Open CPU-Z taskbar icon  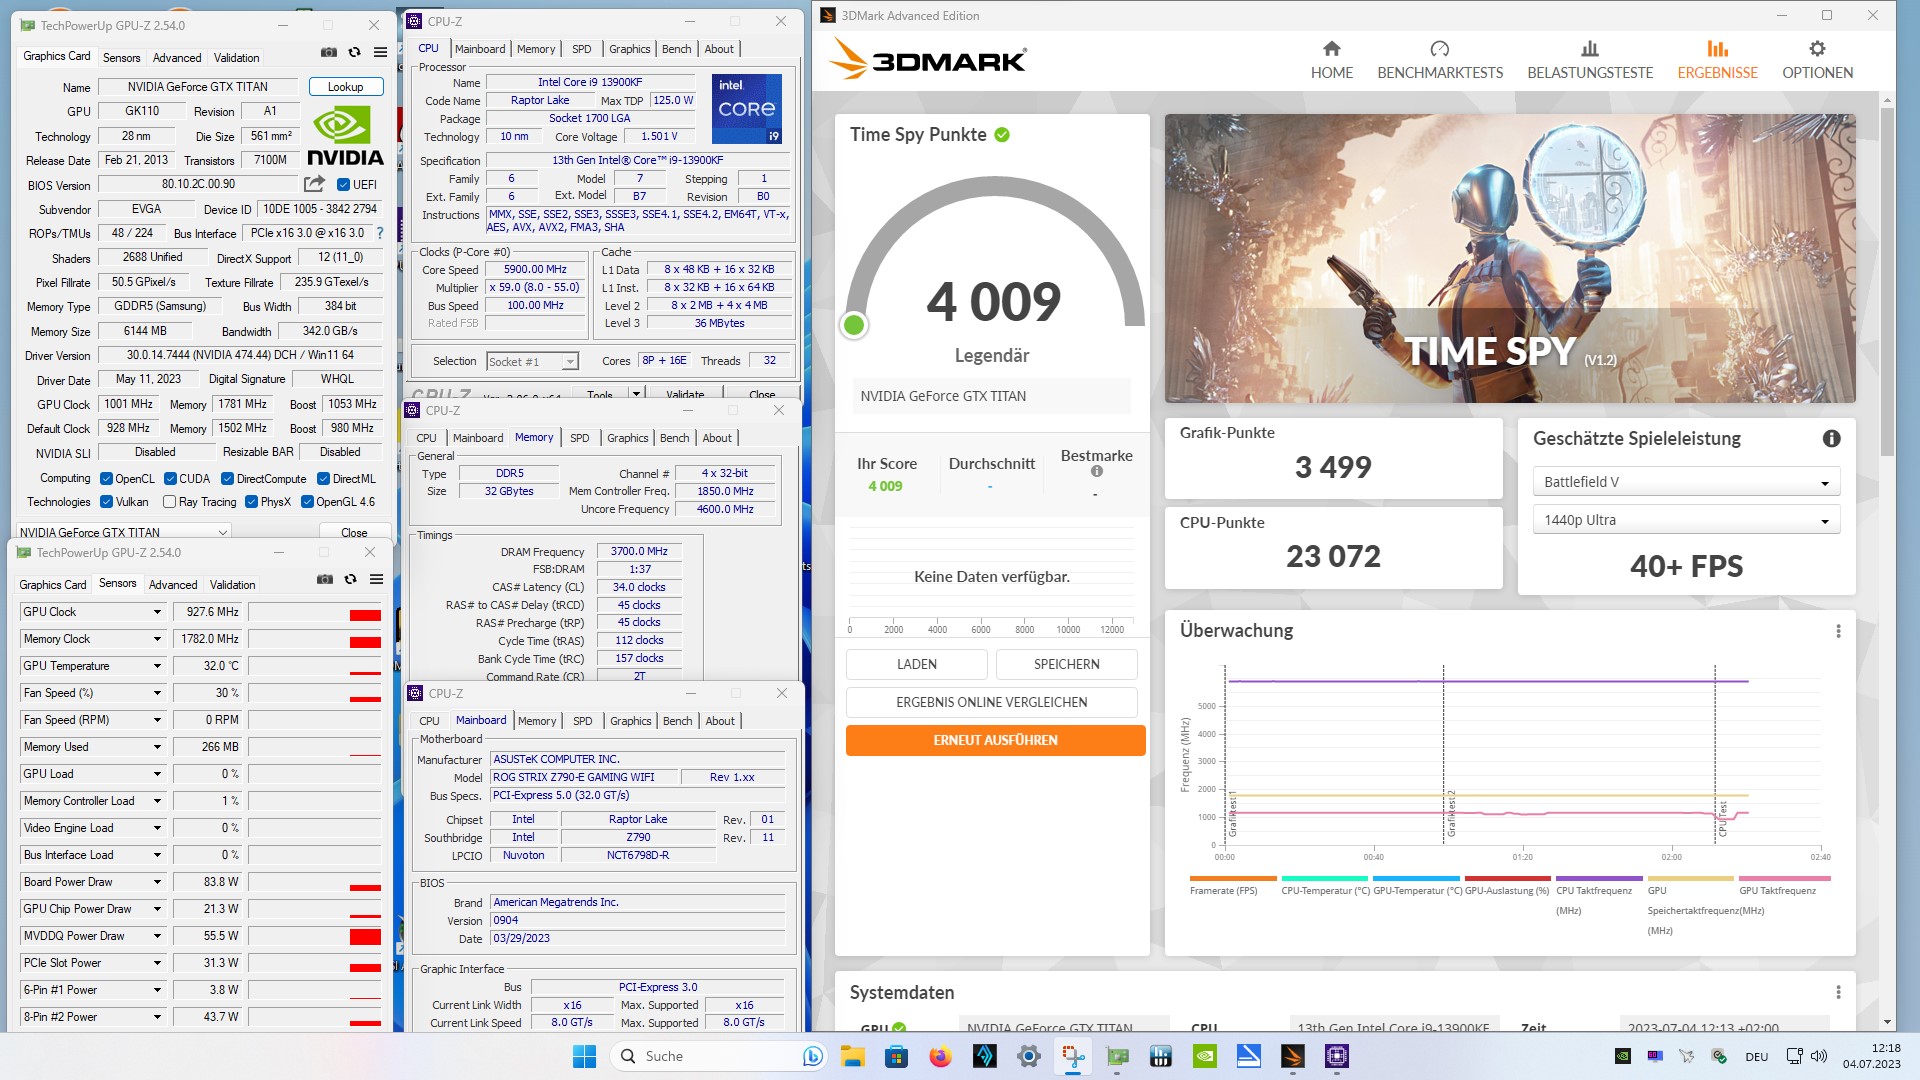[1336, 1056]
